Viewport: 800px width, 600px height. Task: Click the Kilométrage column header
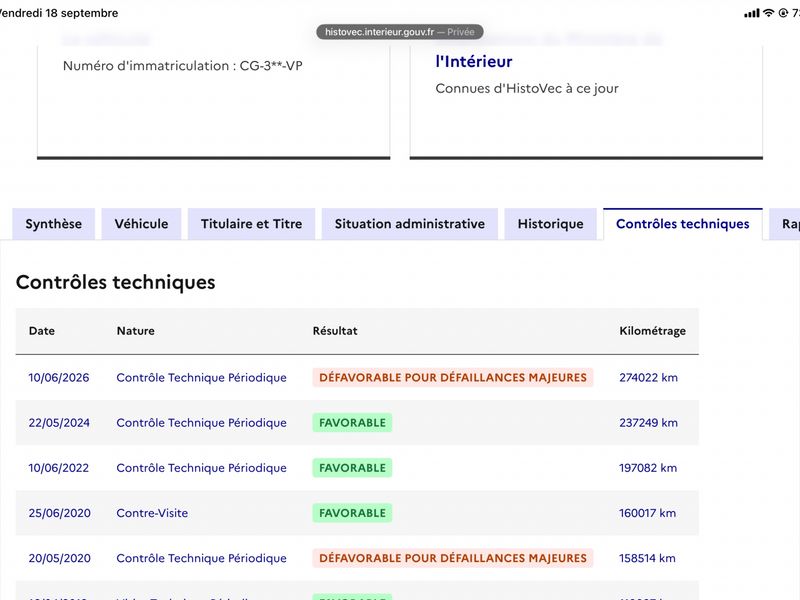click(653, 331)
